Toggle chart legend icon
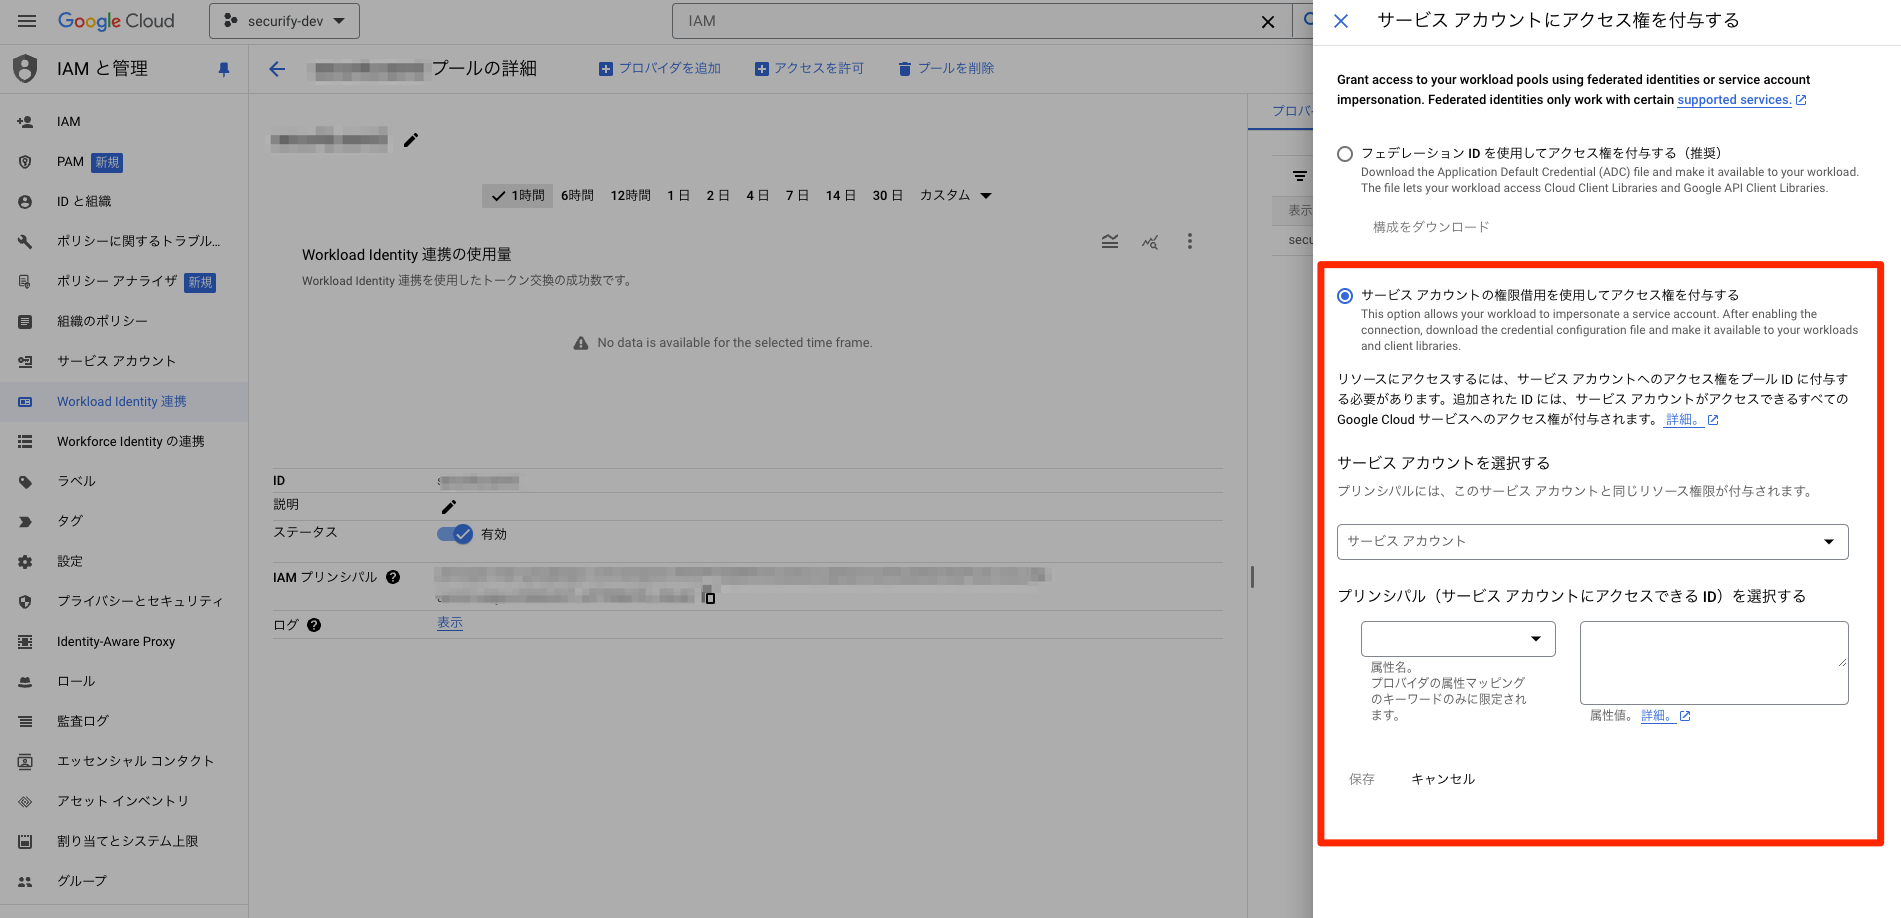 point(1110,241)
